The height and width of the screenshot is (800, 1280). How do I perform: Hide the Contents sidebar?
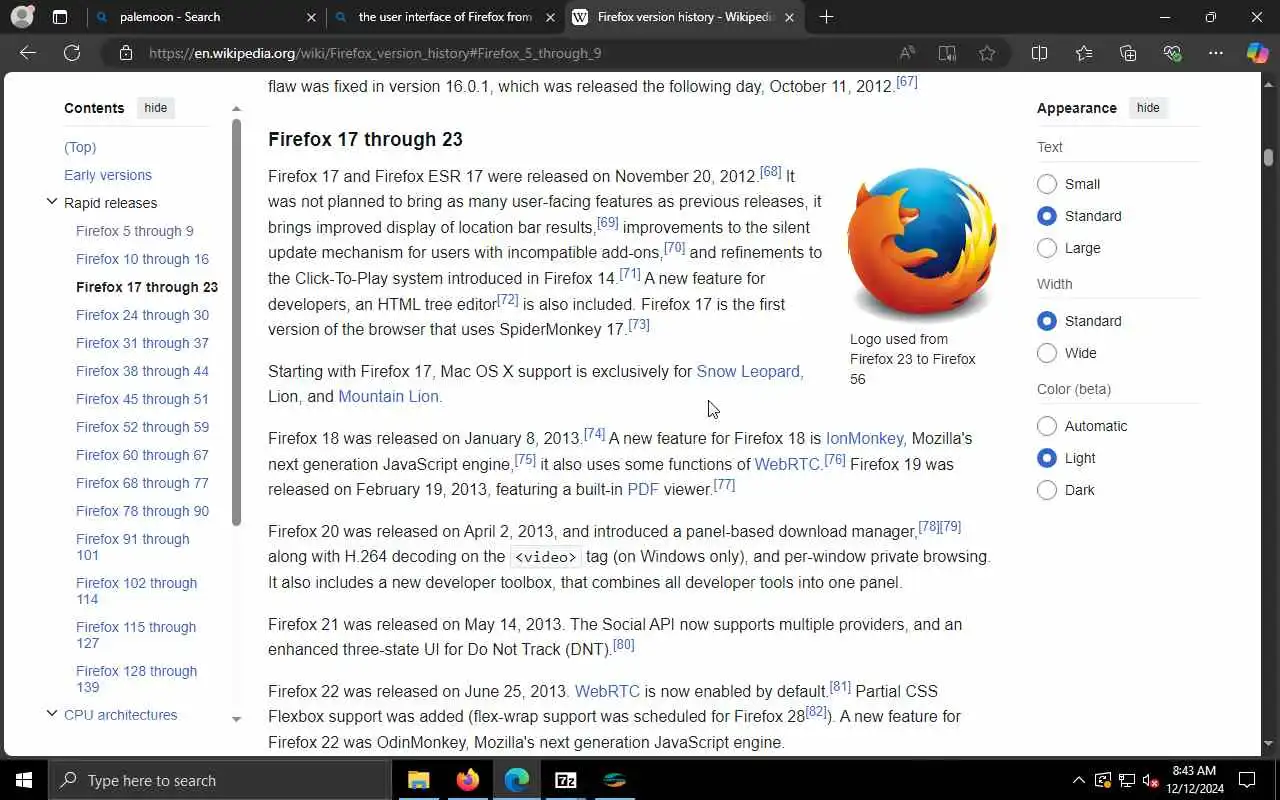click(156, 108)
